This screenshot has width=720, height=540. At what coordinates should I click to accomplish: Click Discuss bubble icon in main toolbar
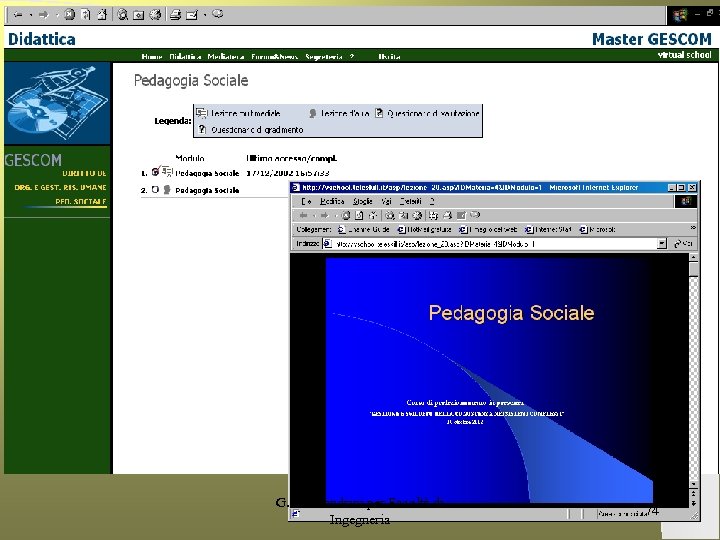(218, 14)
